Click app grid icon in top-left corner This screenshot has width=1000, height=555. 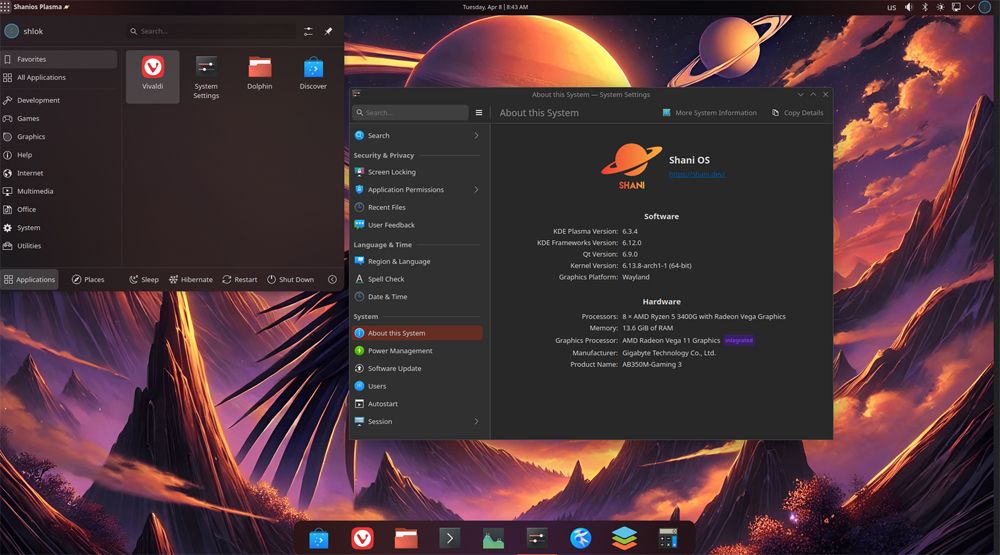click(x=5, y=7)
